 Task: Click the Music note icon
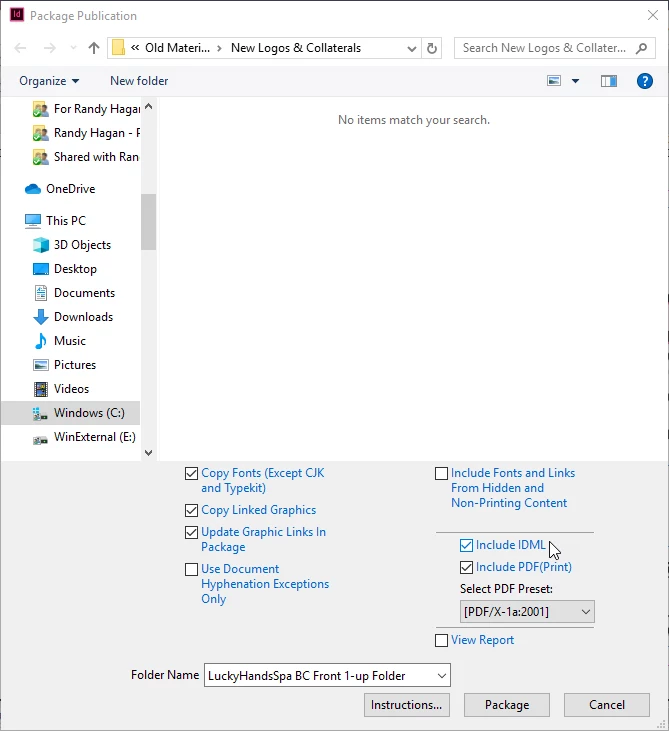[x=41, y=341]
